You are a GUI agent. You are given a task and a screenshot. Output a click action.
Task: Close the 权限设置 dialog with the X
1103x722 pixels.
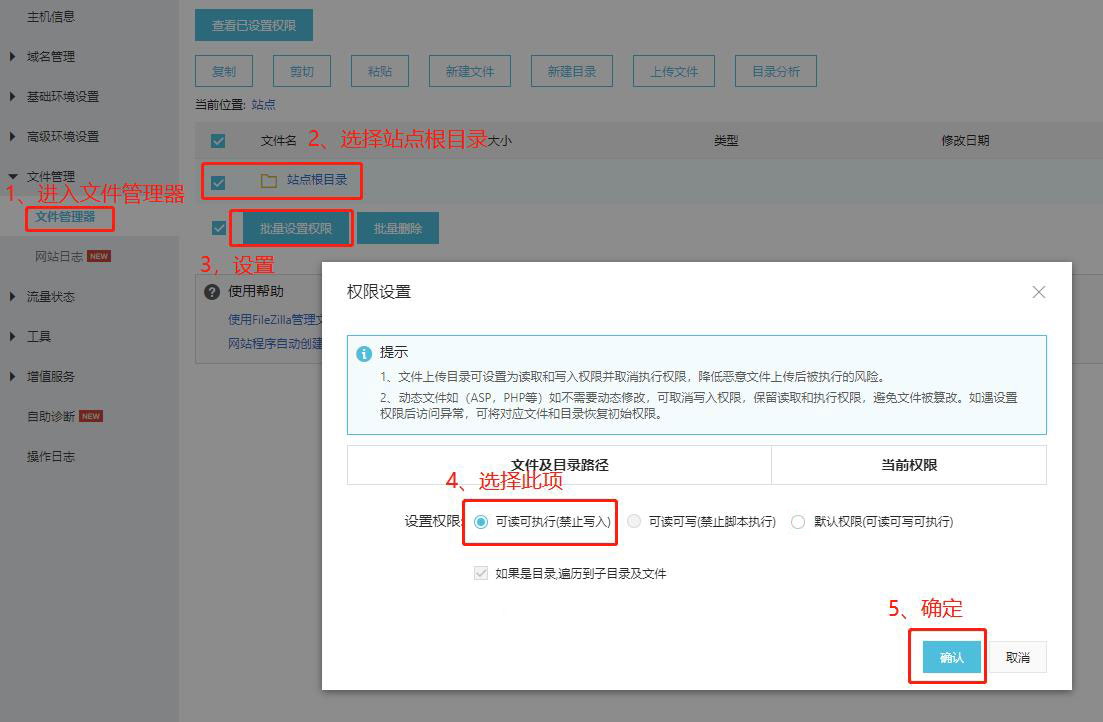pyautogui.click(x=1038, y=292)
